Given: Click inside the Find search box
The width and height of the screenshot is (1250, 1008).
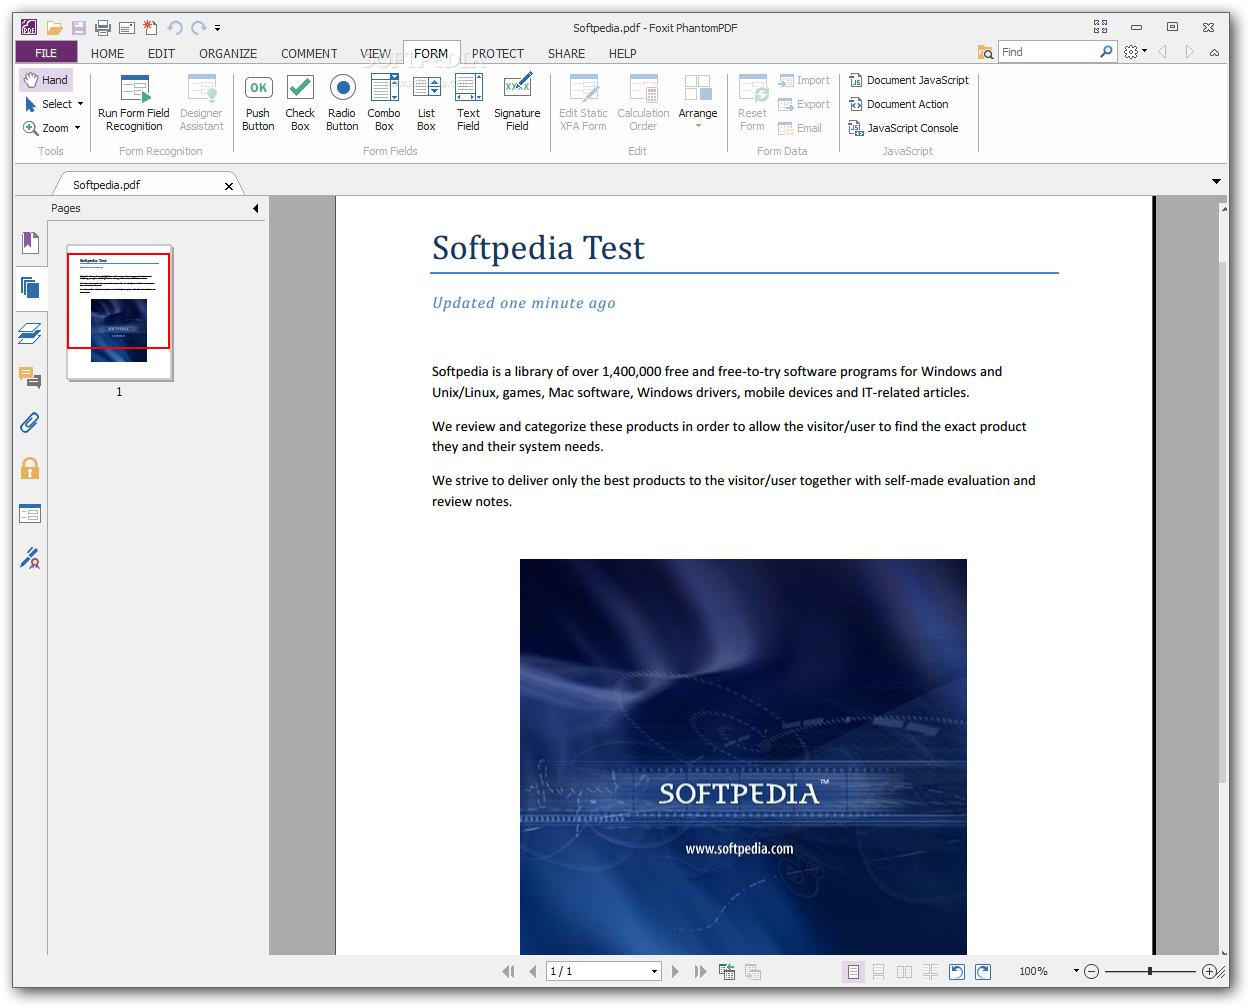Looking at the screenshot, I should tap(1048, 52).
